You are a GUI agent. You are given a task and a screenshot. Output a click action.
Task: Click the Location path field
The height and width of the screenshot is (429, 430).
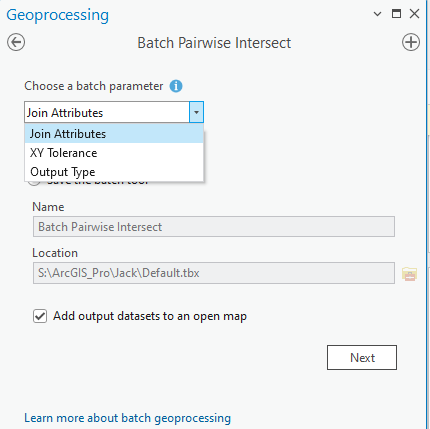click(214, 273)
